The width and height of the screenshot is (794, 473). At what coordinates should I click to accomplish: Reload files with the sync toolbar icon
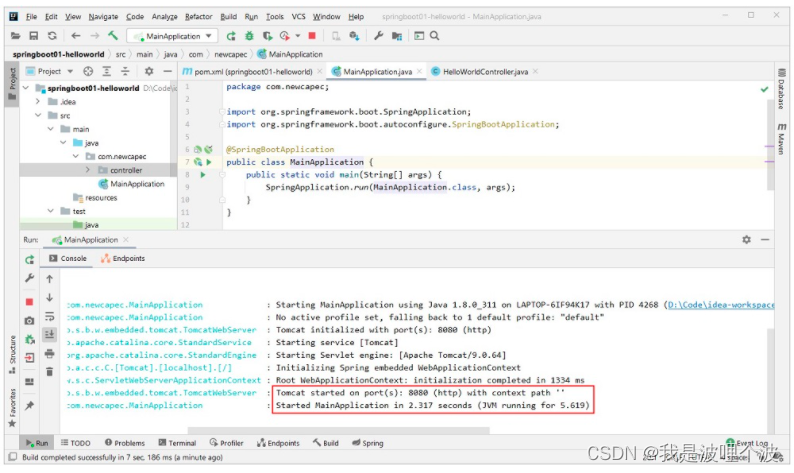[52, 36]
